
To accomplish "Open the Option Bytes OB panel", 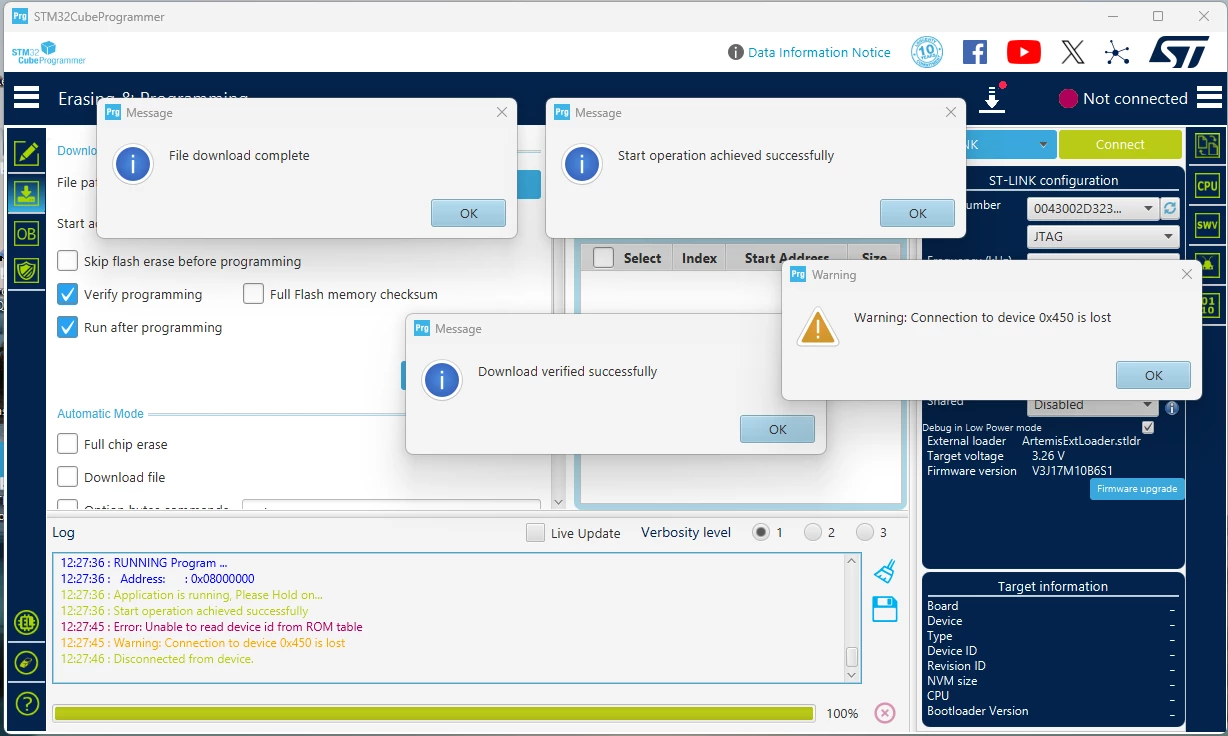I will coord(26,234).
